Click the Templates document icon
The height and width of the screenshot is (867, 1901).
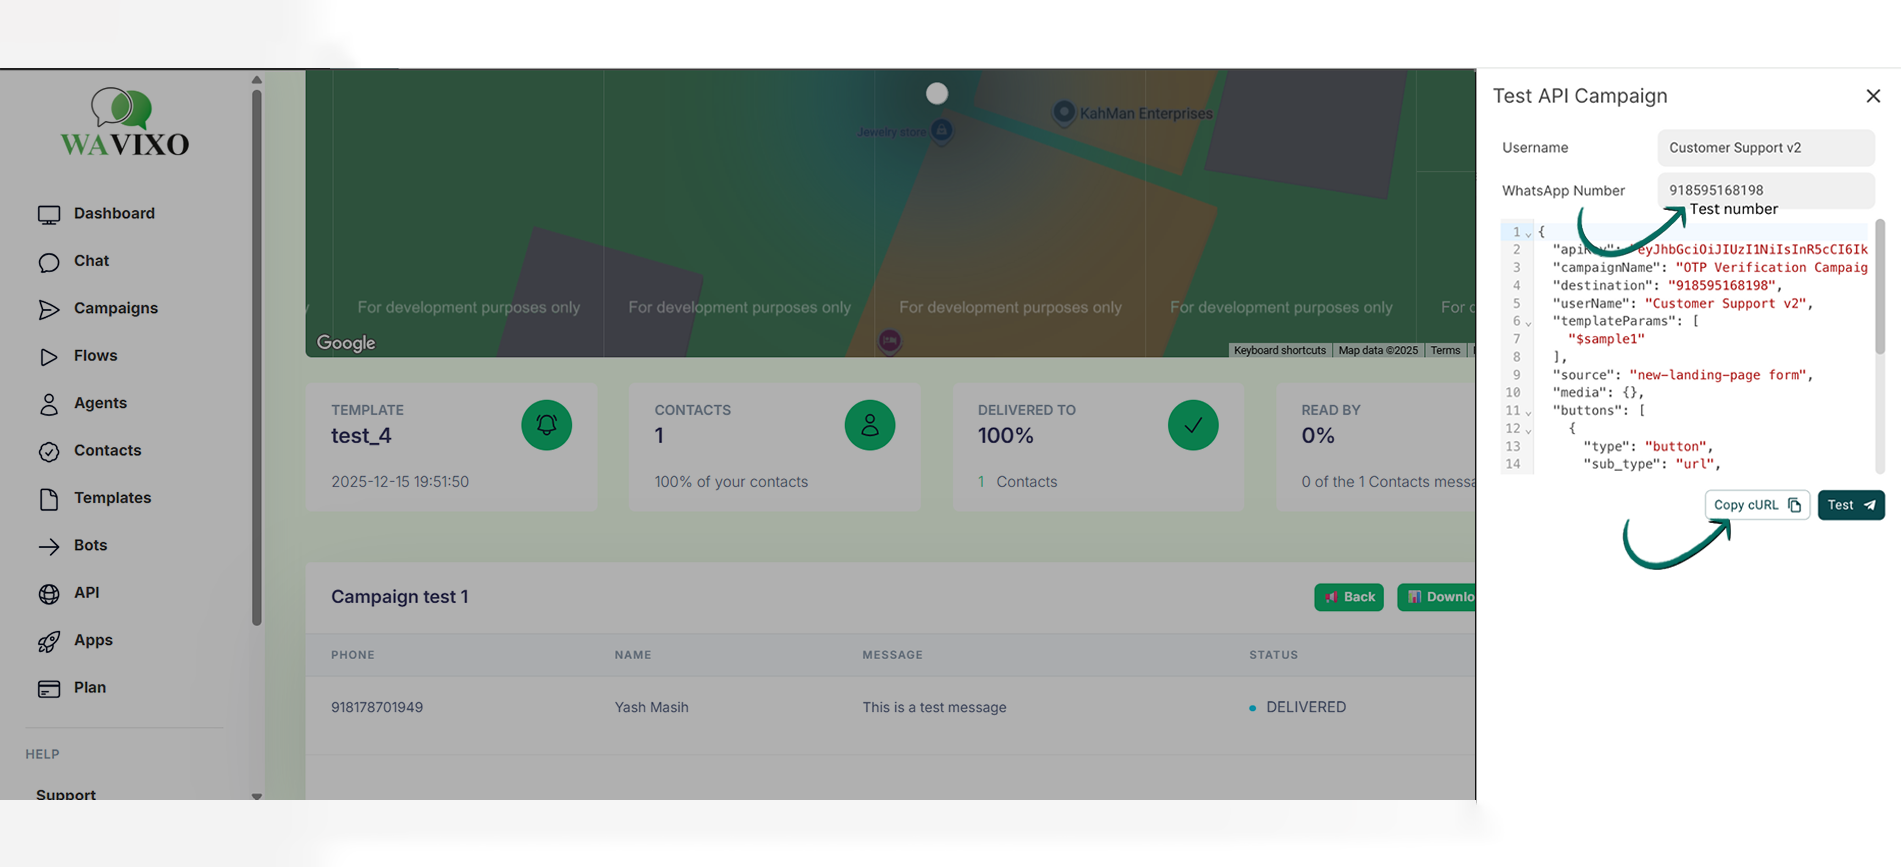[x=49, y=499]
